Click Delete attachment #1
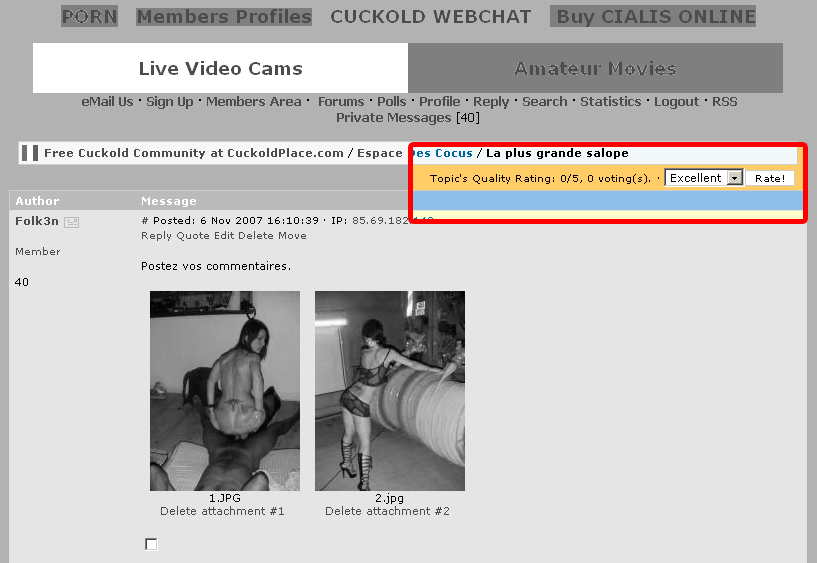The image size is (817, 563). pos(222,511)
